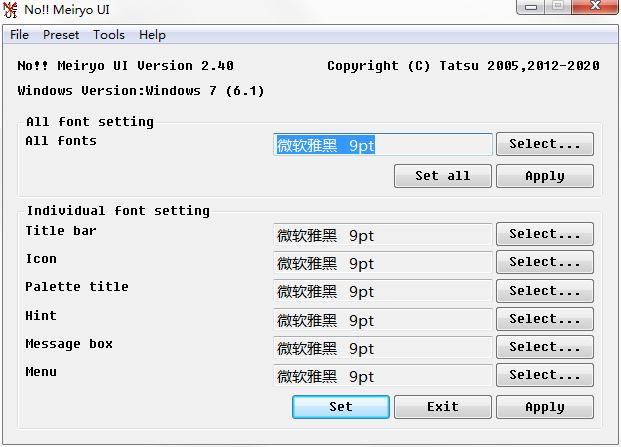Click the Title bar font field
This screenshot has height=447, width=621.
pyautogui.click(x=382, y=235)
